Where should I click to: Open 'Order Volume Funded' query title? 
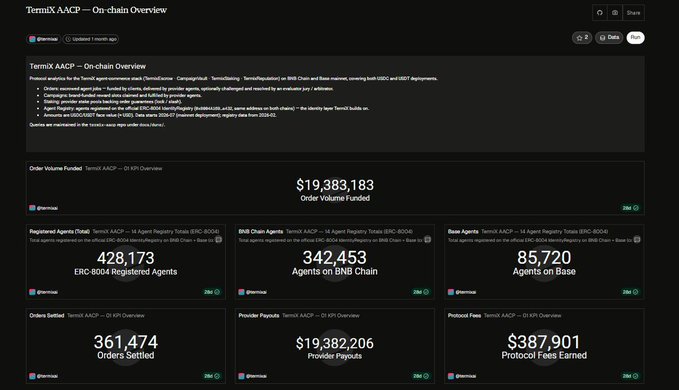55,168
